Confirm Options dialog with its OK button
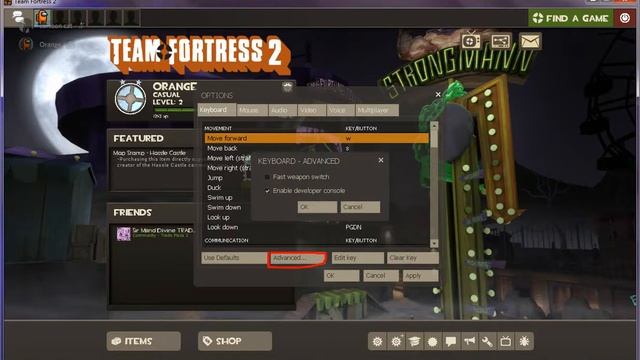This screenshot has height=360, width=640. pyautogui.click(x=342, y=276)
